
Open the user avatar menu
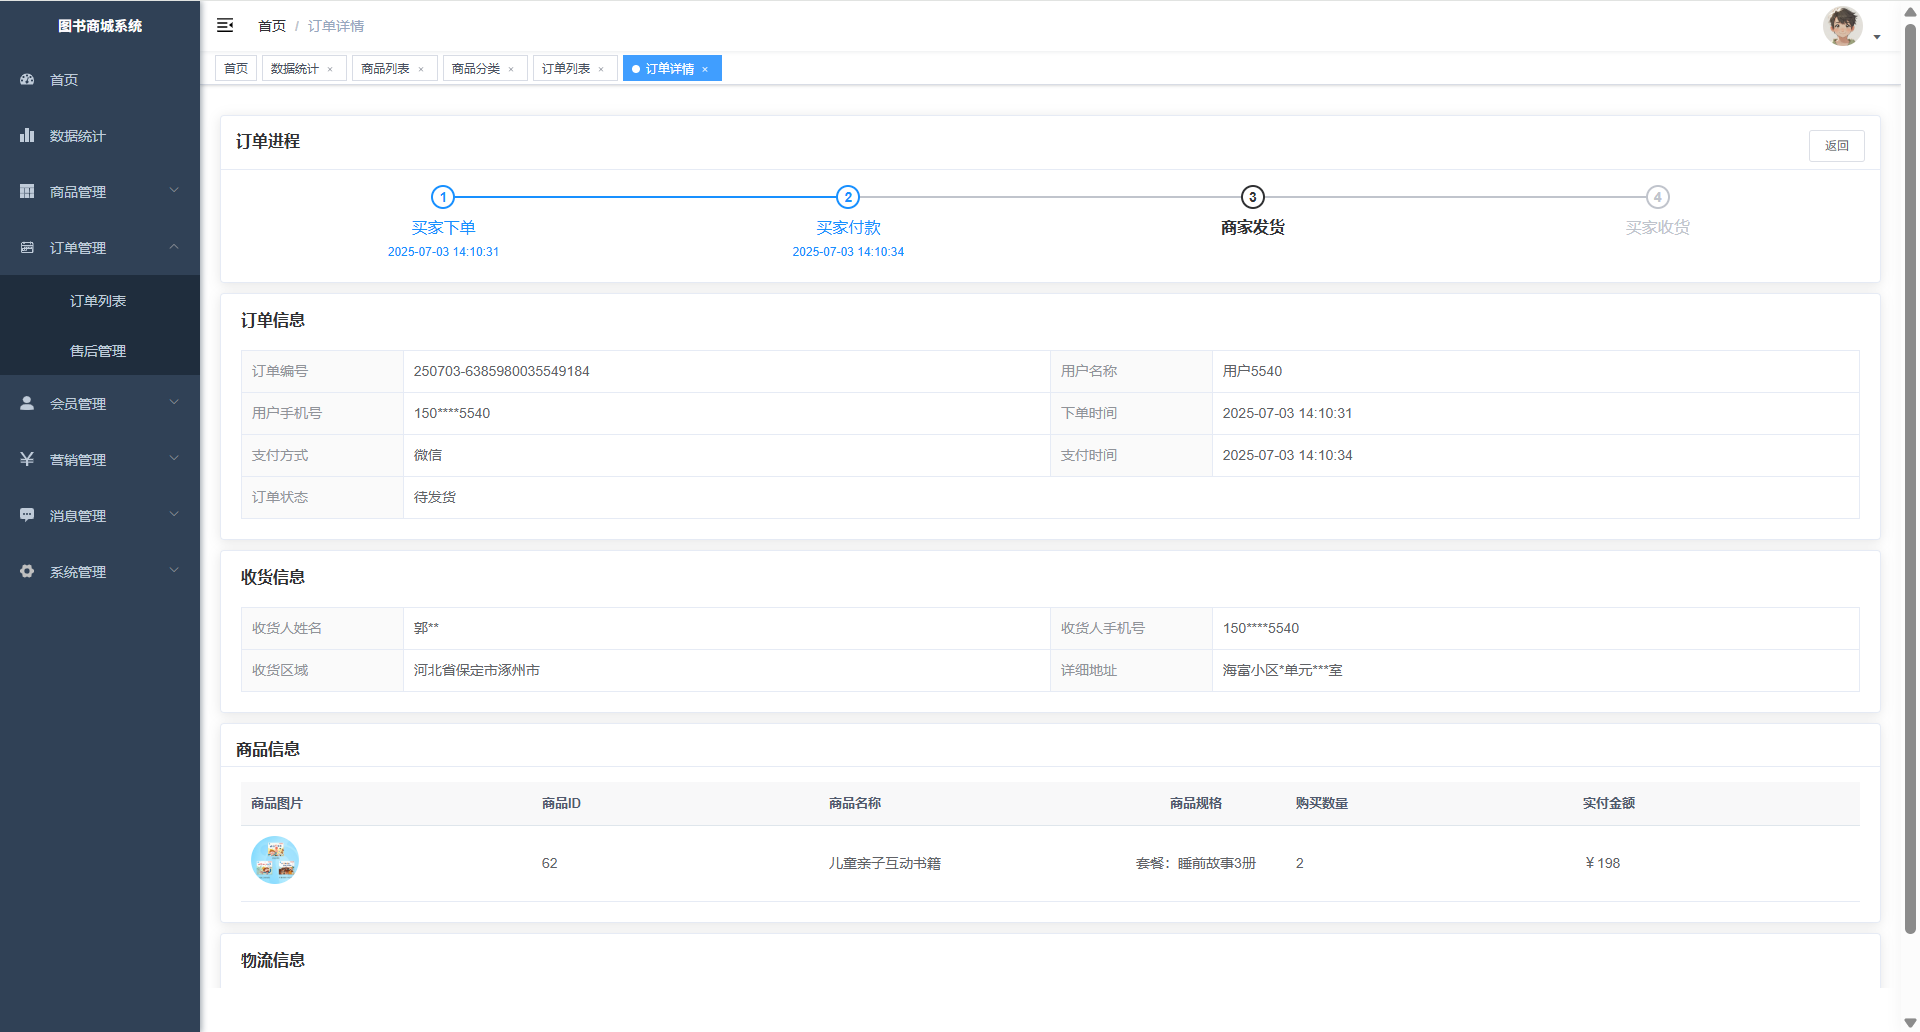point(1842,26)
